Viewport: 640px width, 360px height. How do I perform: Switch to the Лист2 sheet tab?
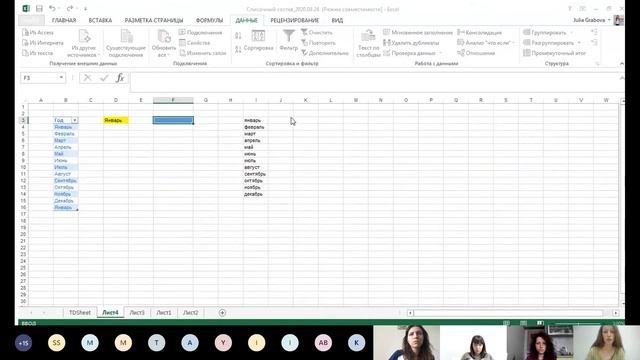(191, 313)
